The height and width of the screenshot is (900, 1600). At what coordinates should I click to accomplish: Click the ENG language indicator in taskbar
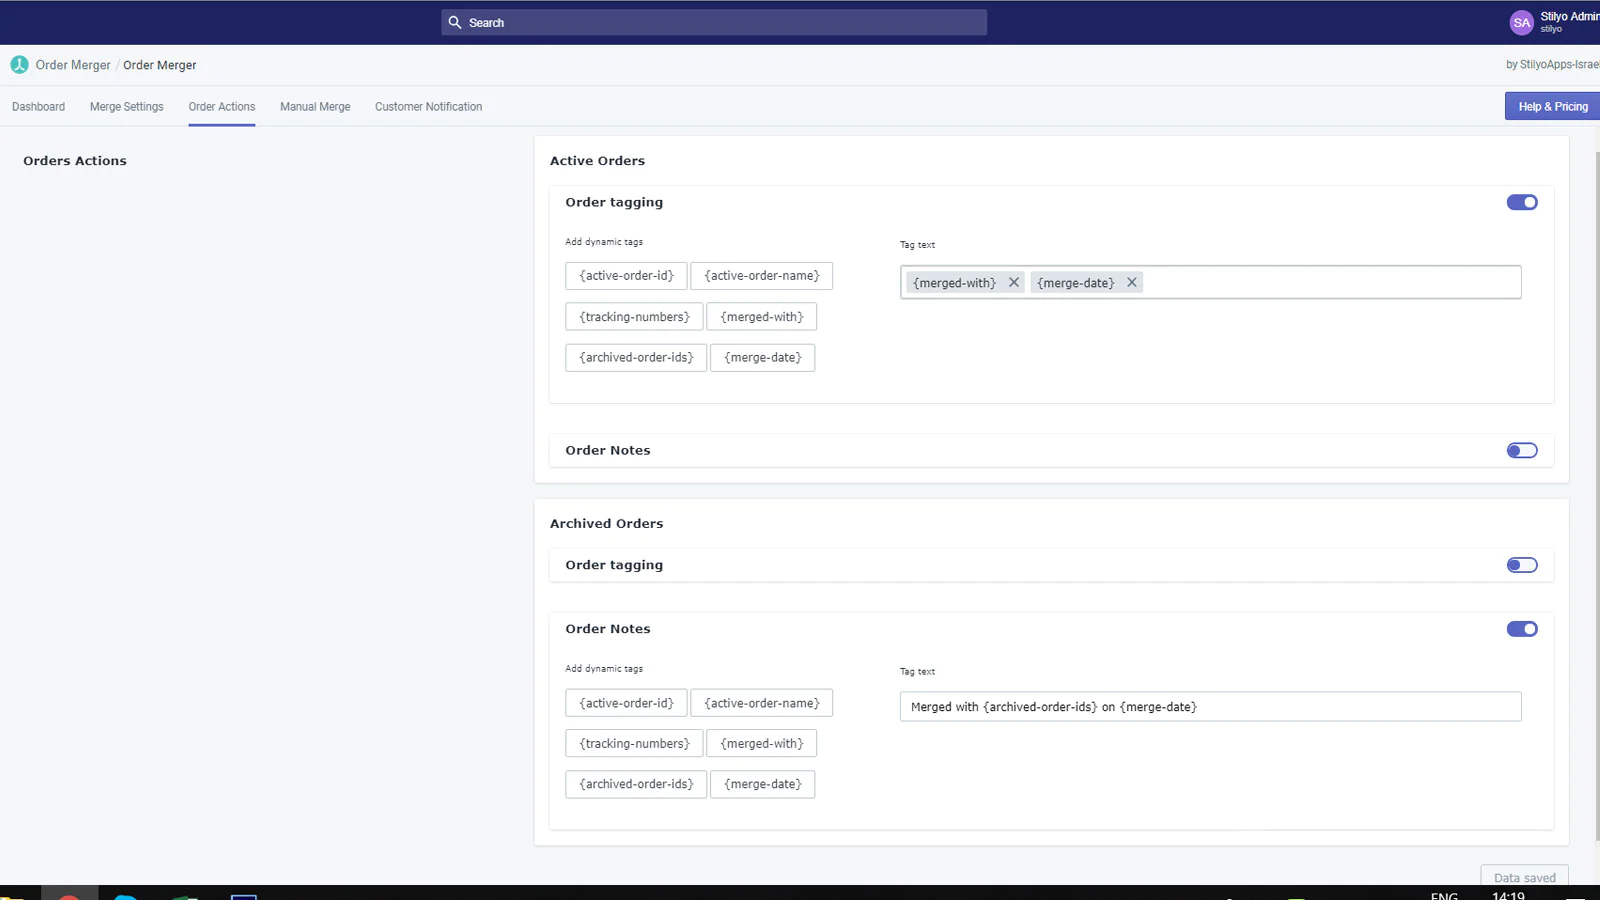[x=1444, y=896]
